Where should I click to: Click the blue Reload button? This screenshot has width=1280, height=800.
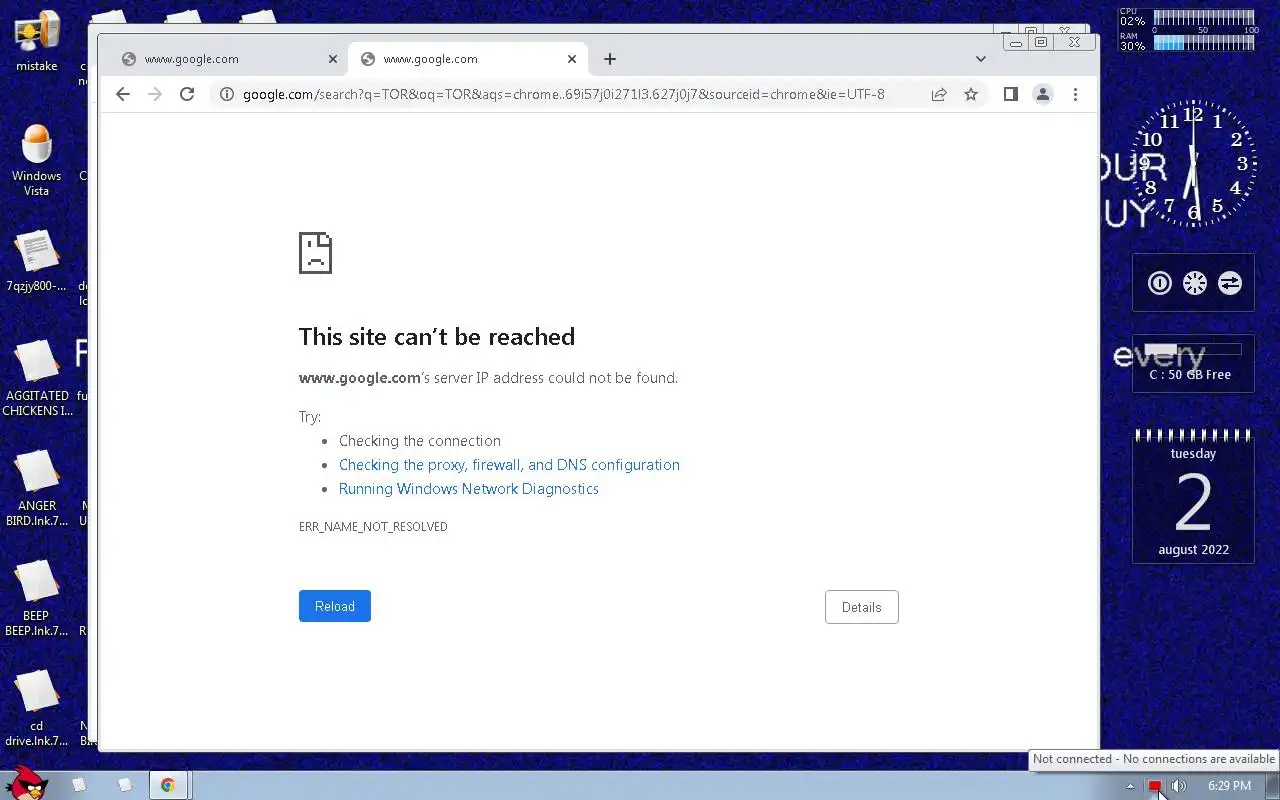335,606
